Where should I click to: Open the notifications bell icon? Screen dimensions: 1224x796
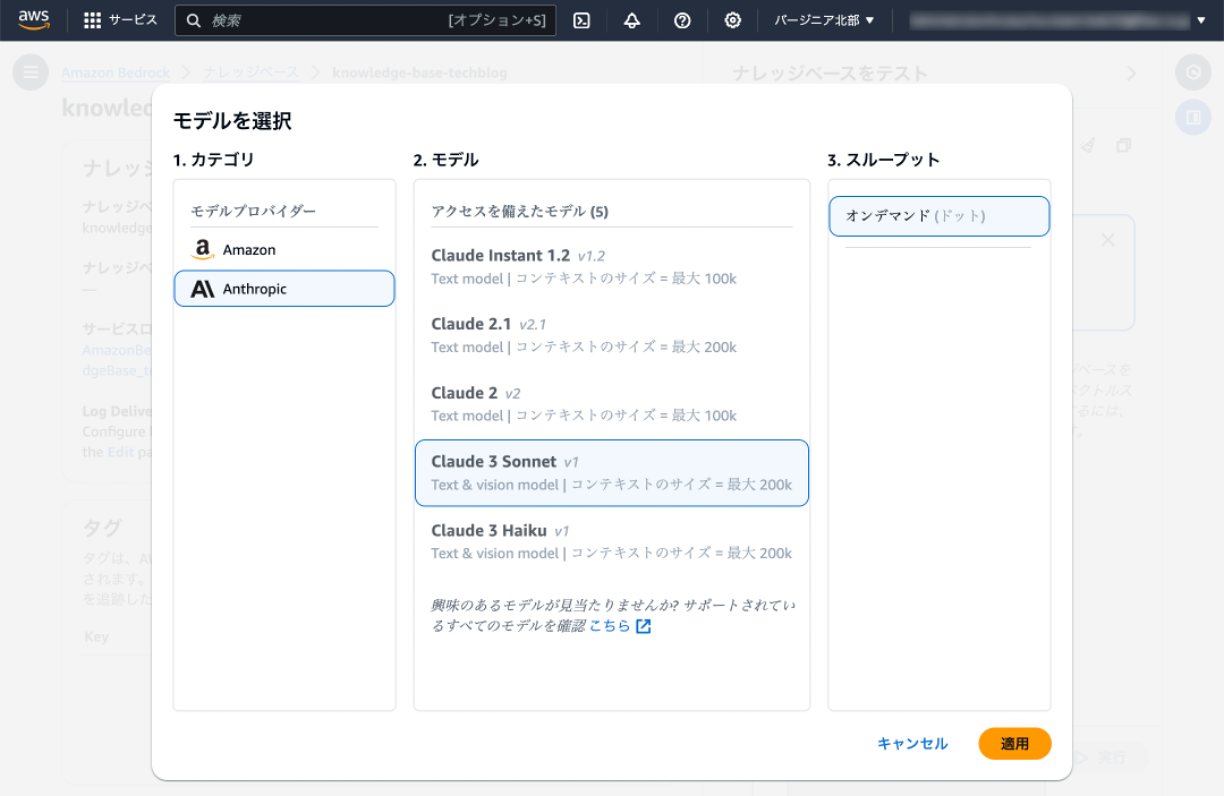coord(632,20)
